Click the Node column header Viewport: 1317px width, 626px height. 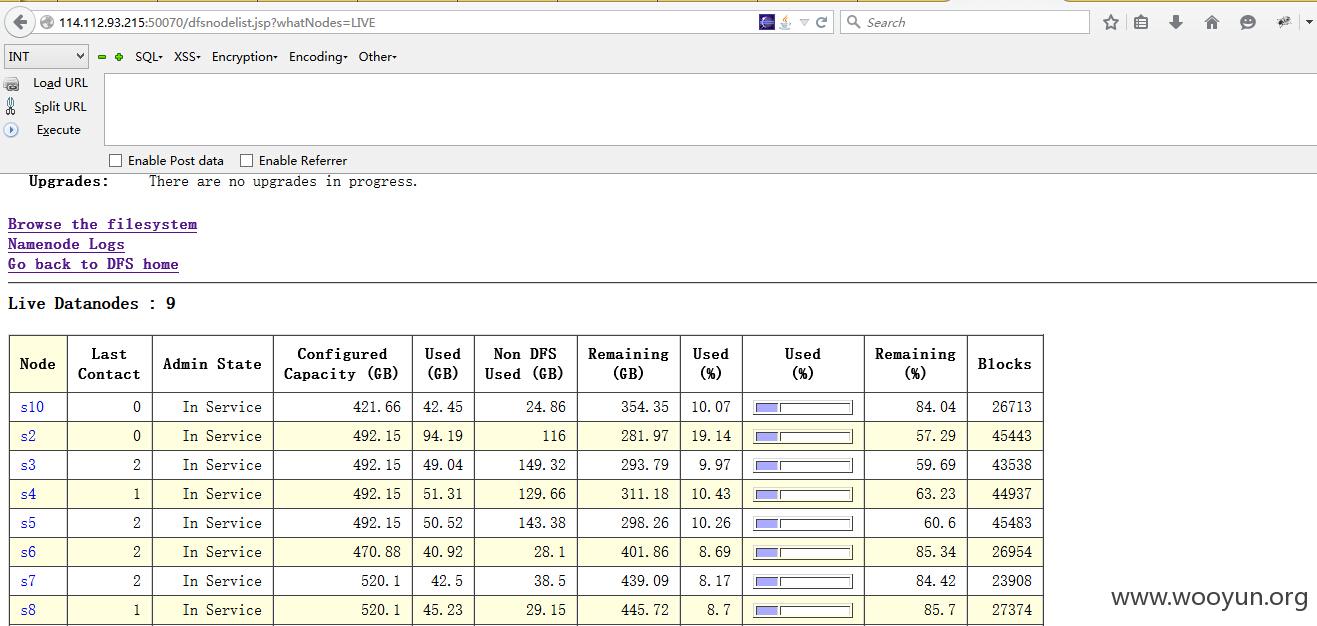[x=38, y=364]
